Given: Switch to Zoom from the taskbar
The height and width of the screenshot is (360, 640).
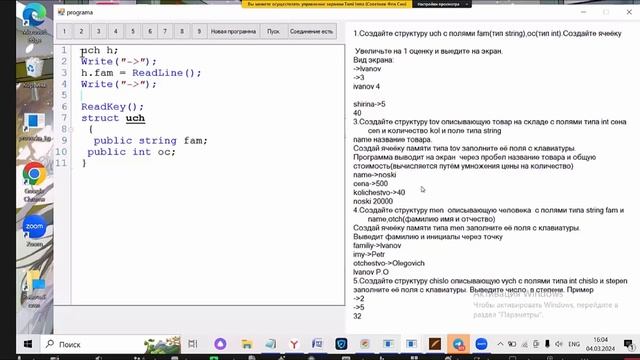Looking at the screenshot, I should [x=482, y=344].
